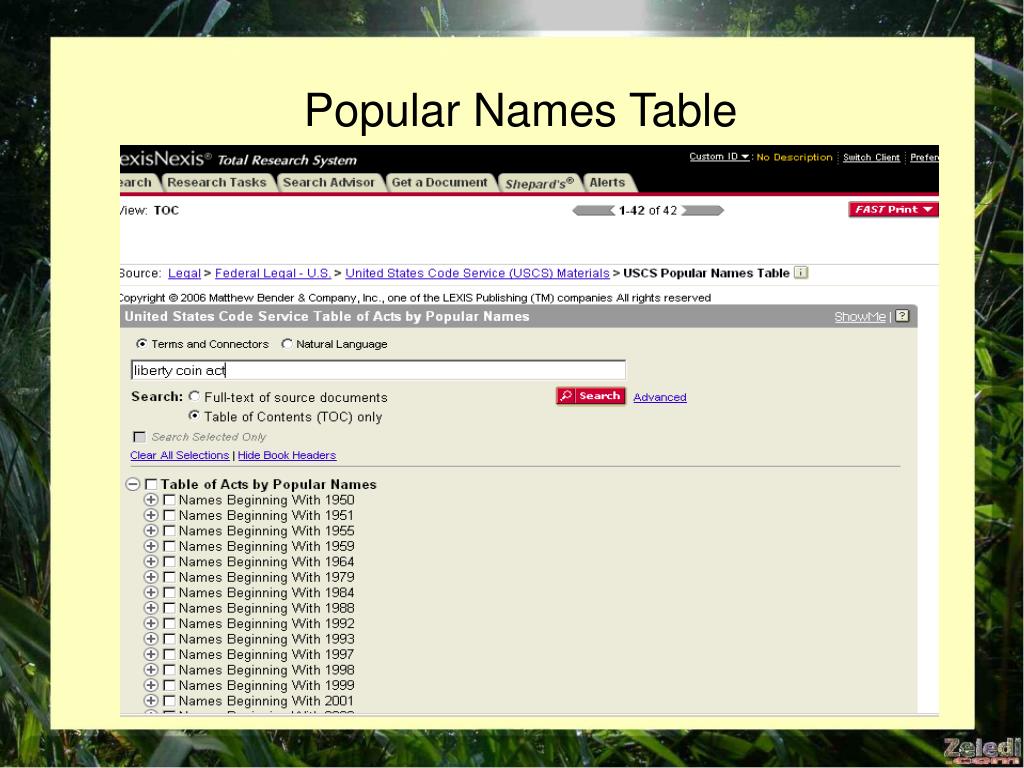The height and width of the screenshot is (768, 1024).
Task: Collapse the Table of Acts by Popular Names tree
Action: coord(132,484)
